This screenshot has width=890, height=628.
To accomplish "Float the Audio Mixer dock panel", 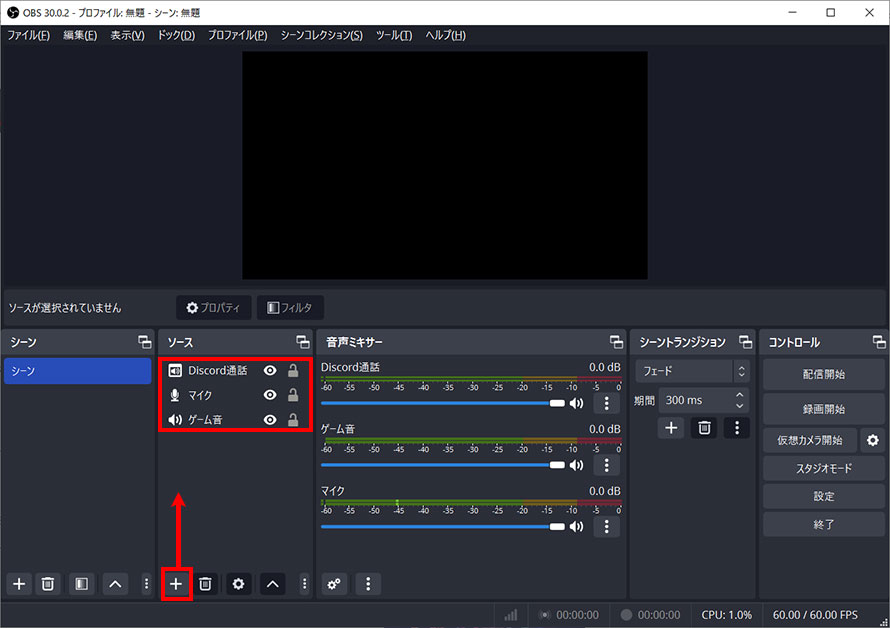I will (x=616, y=342).
